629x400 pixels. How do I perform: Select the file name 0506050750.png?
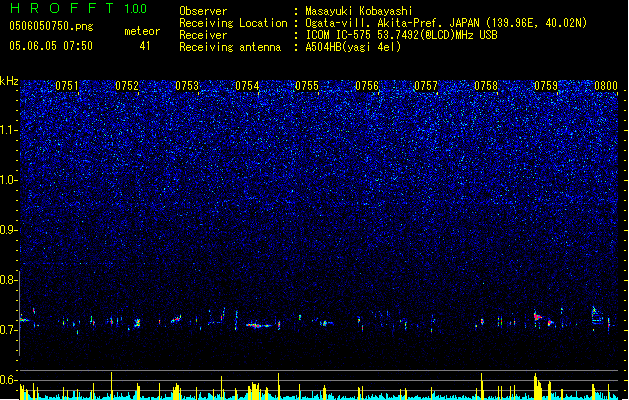coord(51,26)
